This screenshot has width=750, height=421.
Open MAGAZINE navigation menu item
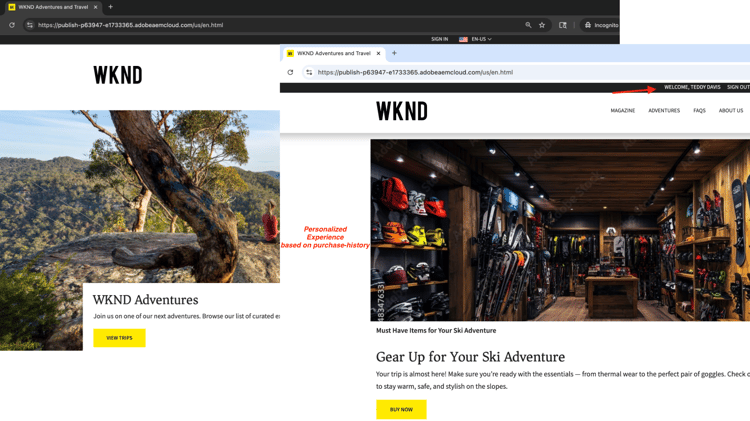(622, 111)
